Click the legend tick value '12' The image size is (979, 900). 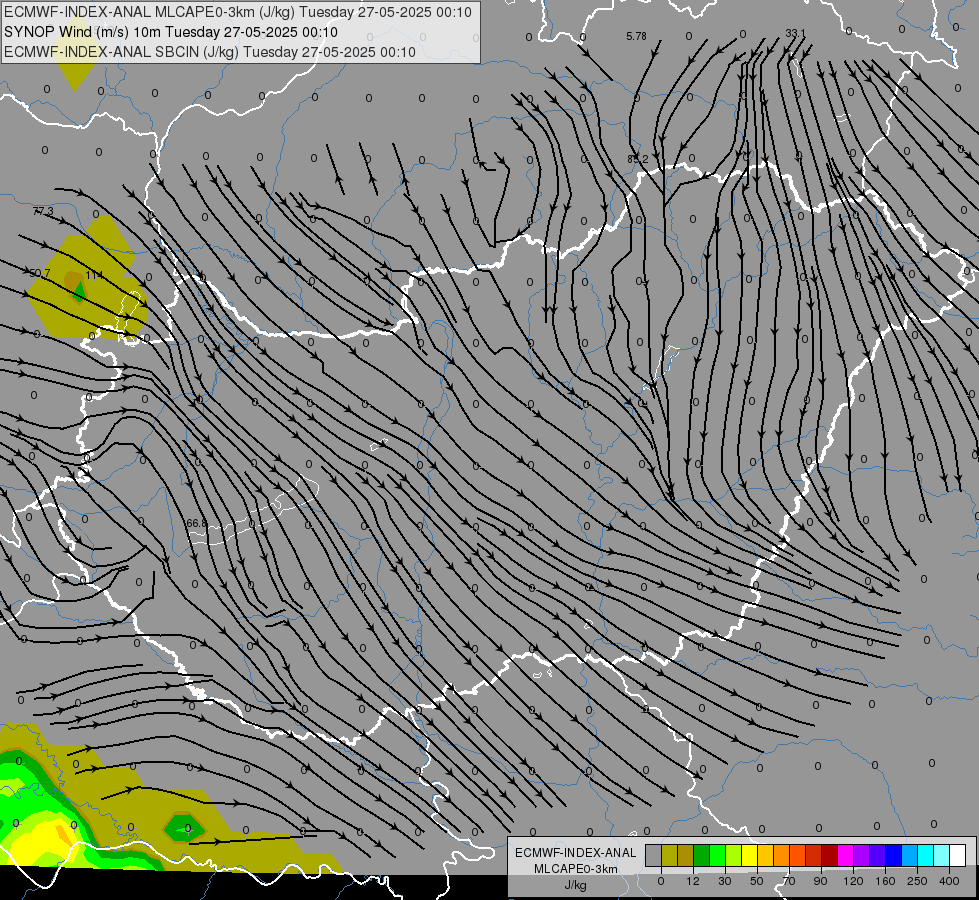[692, 881]
